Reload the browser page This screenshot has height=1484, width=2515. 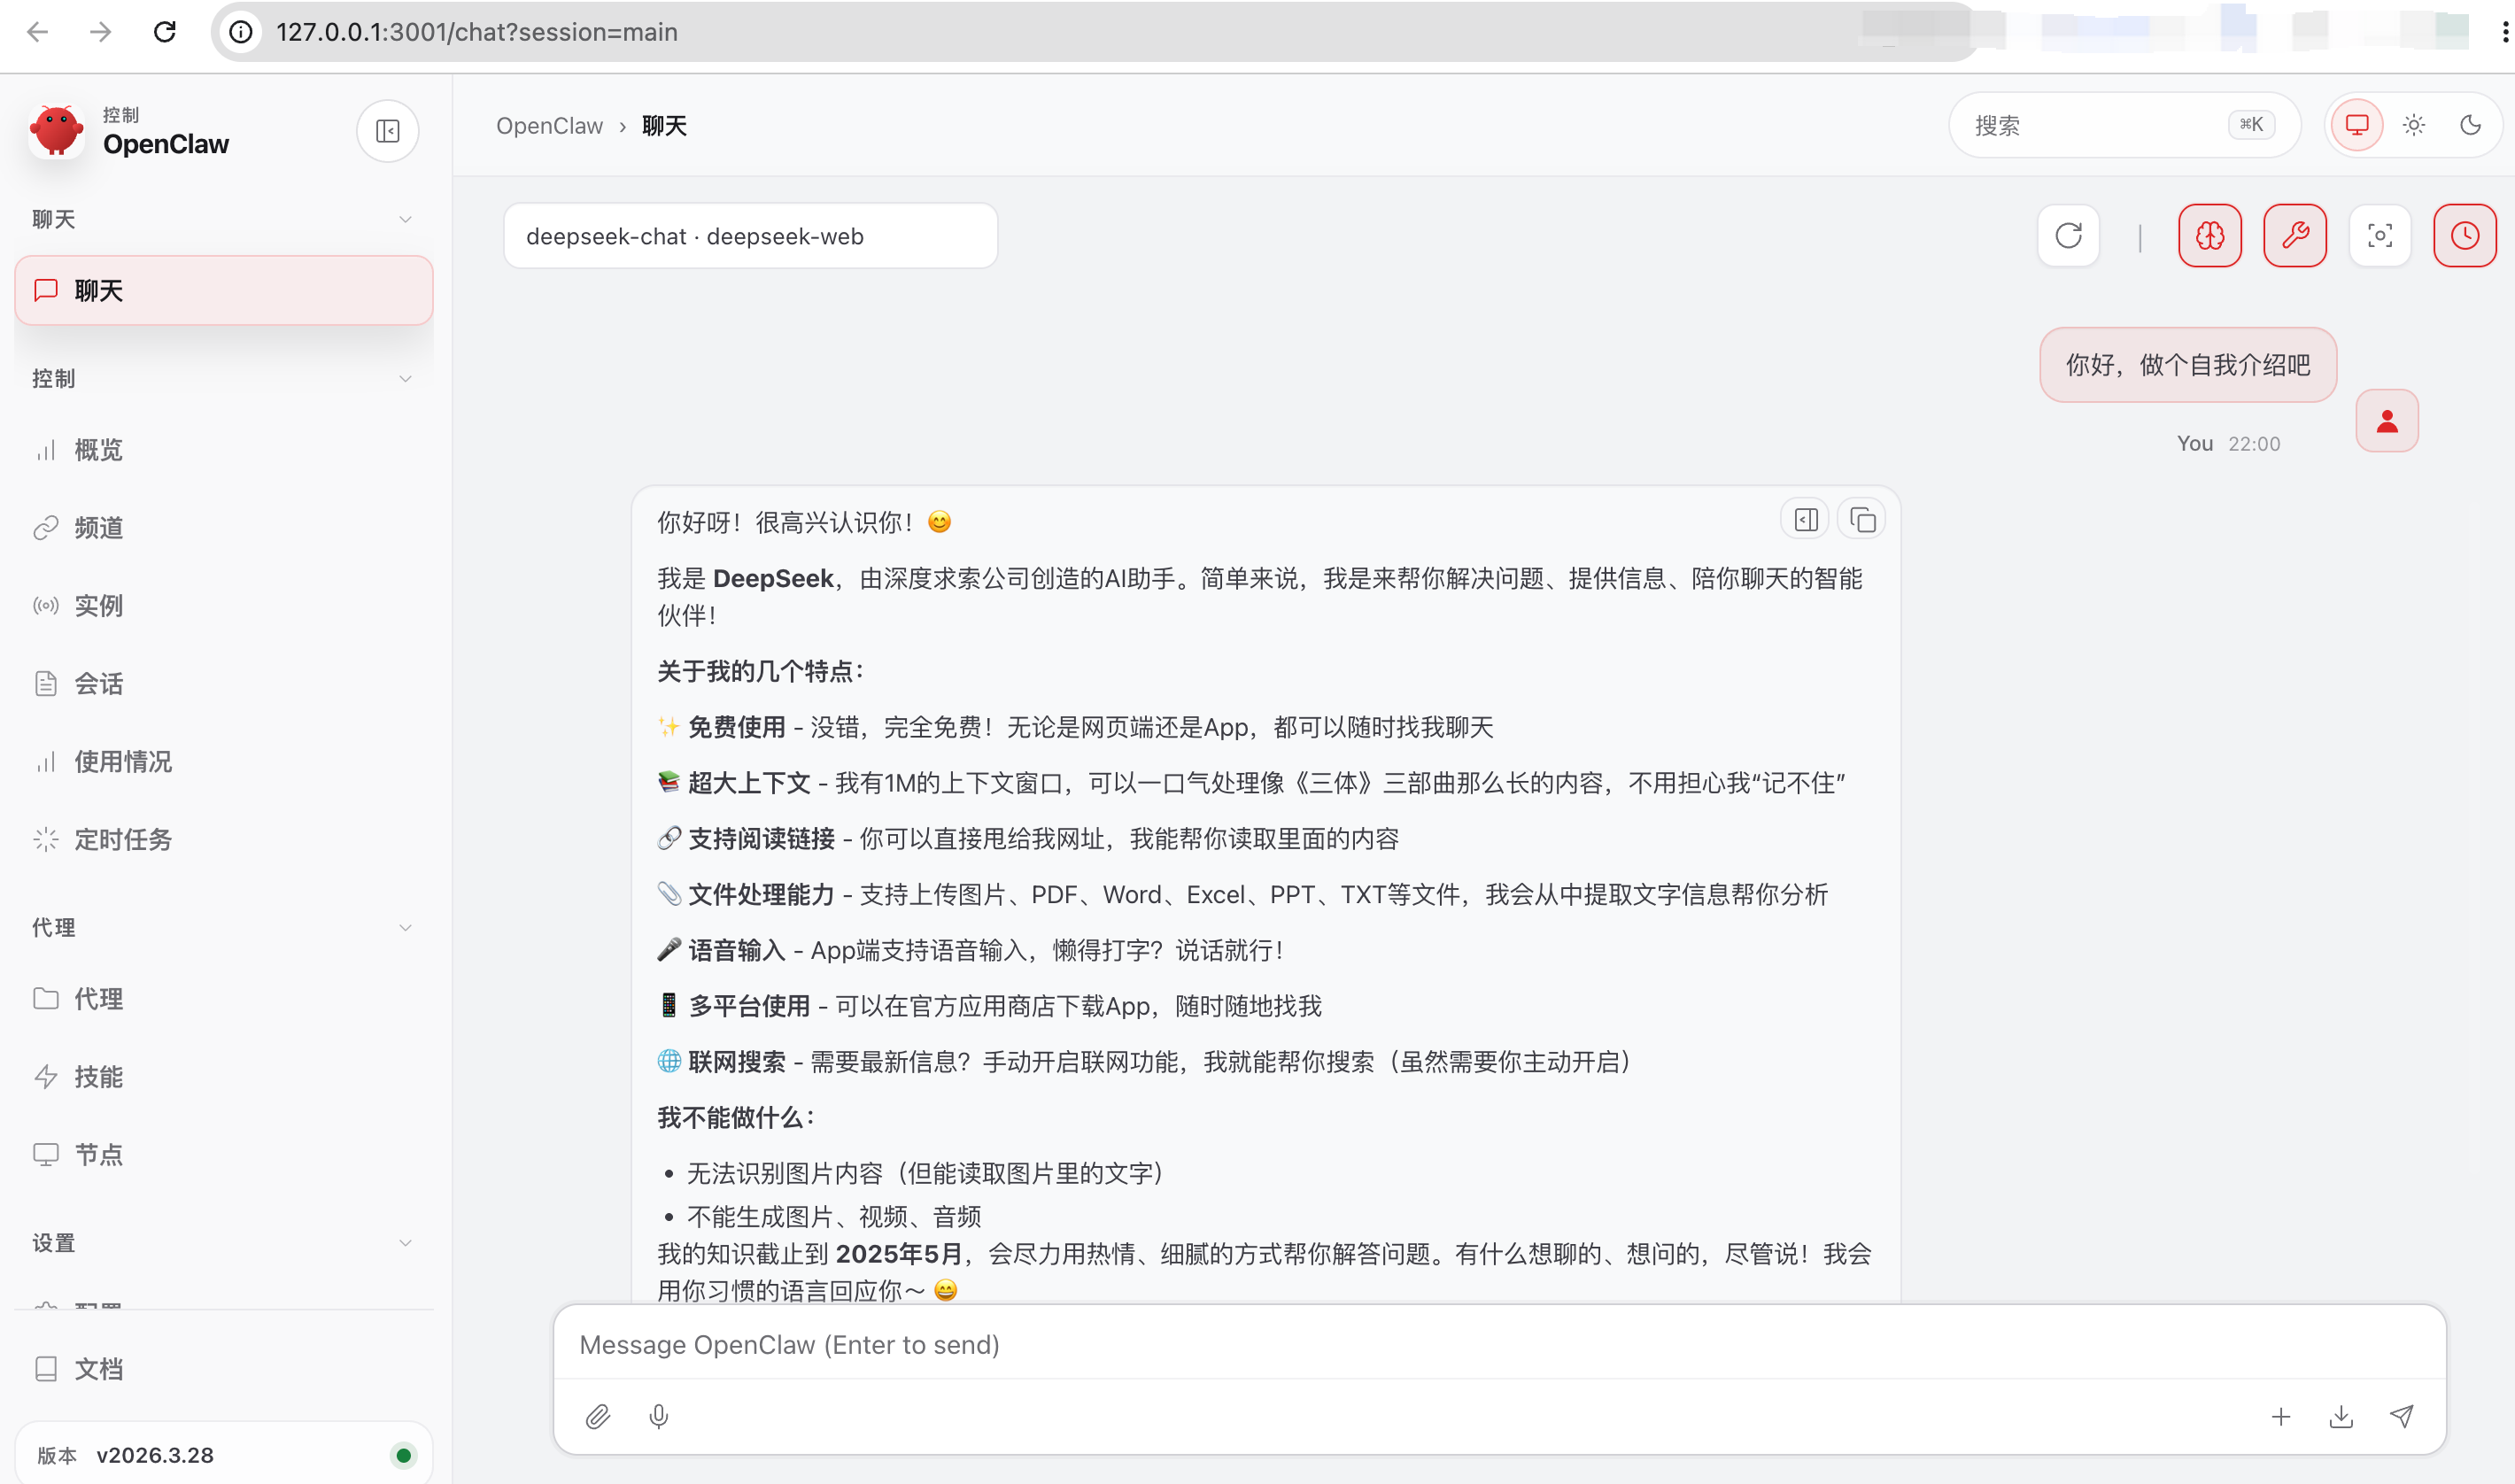pos(165,32)
